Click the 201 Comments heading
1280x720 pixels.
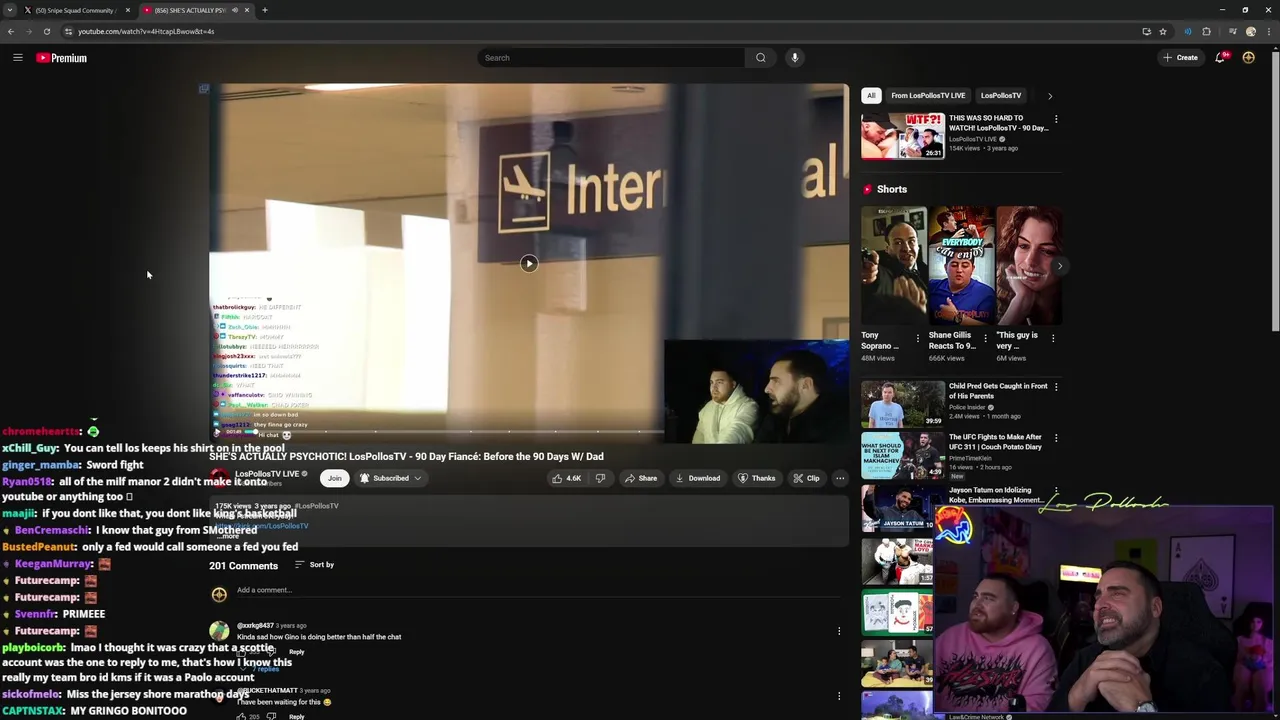pos(243,566)
